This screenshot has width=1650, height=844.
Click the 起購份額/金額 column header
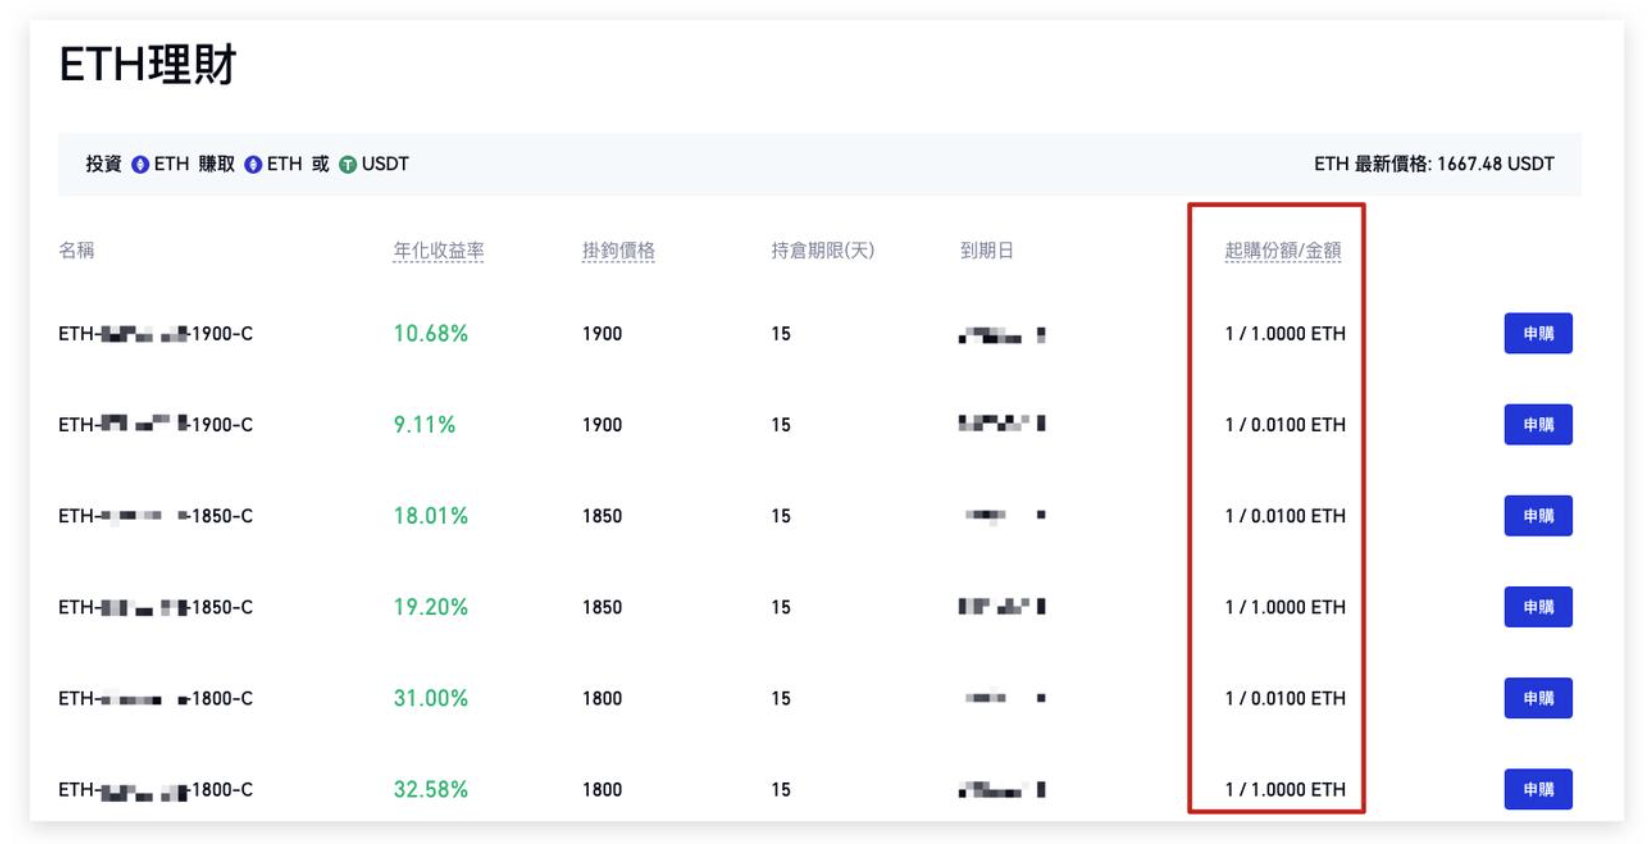click(1283, 250)
